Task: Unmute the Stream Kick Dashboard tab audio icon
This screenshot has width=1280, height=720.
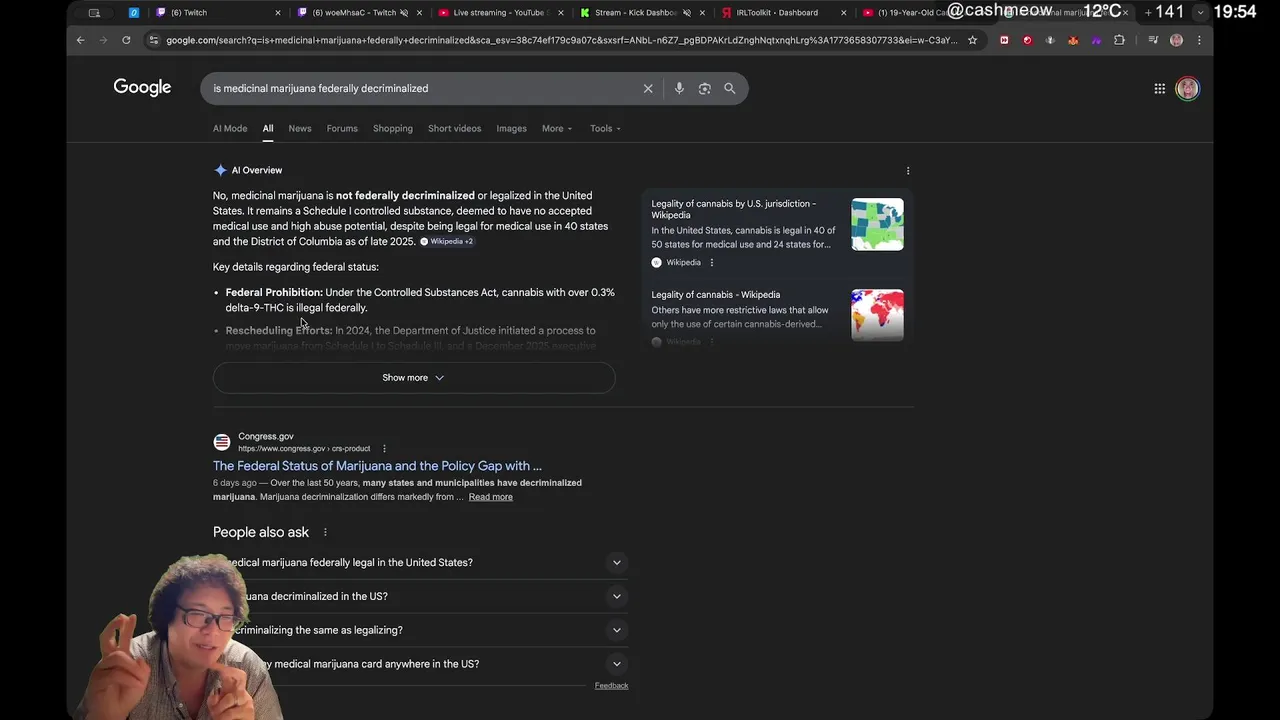Action: coord(686,13)
